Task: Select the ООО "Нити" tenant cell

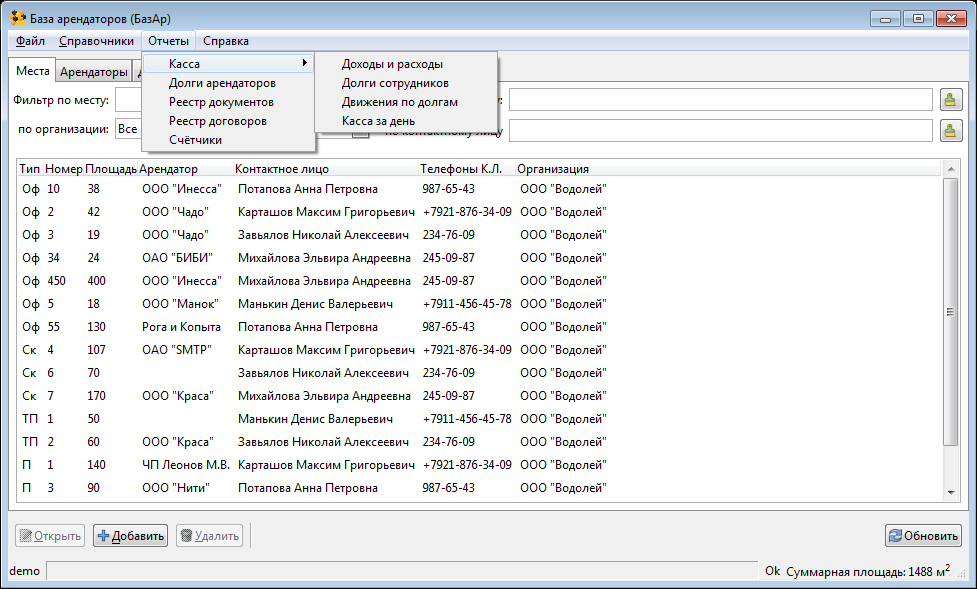Action: pyautogui.click(x=176, y=488)
